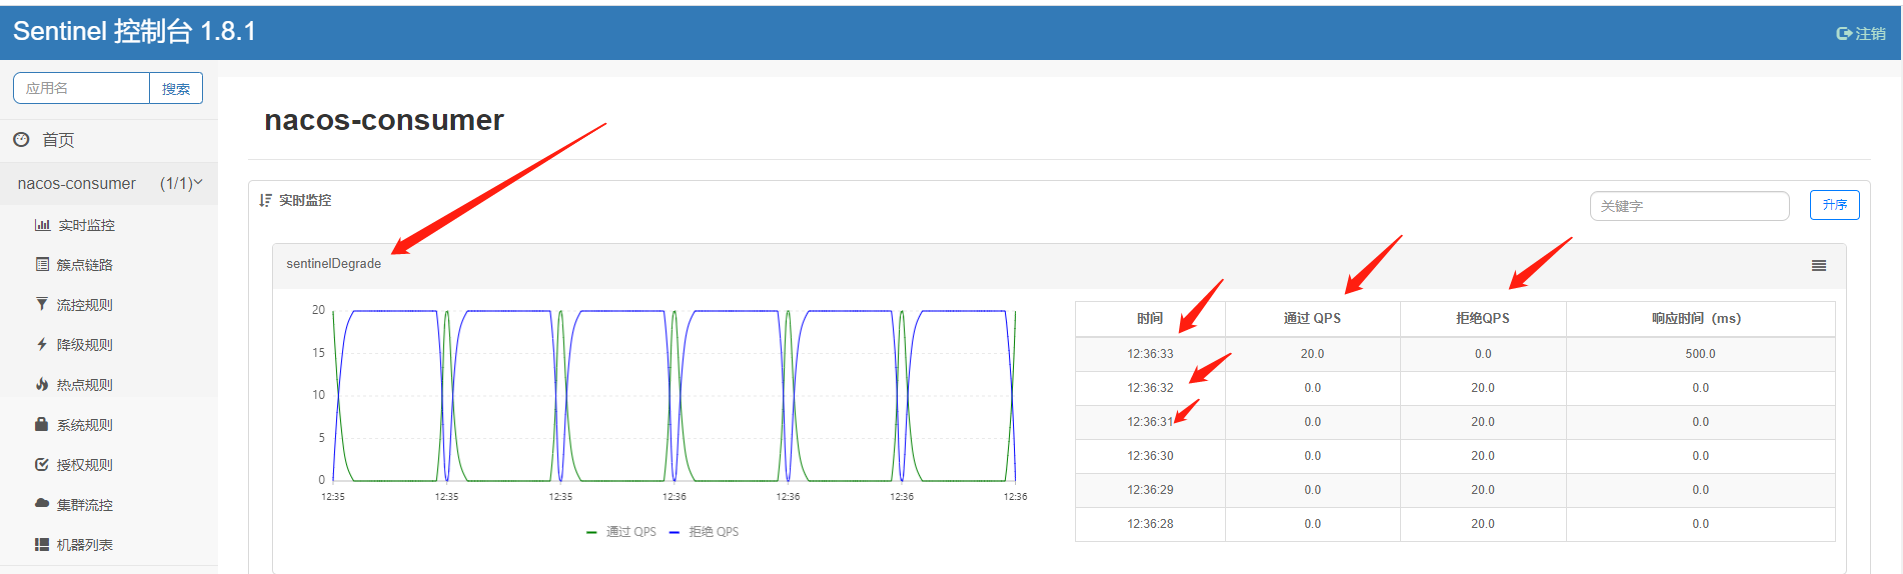
Task: Click the flame icon for 热点规则
Action: [x=41, y=384]
